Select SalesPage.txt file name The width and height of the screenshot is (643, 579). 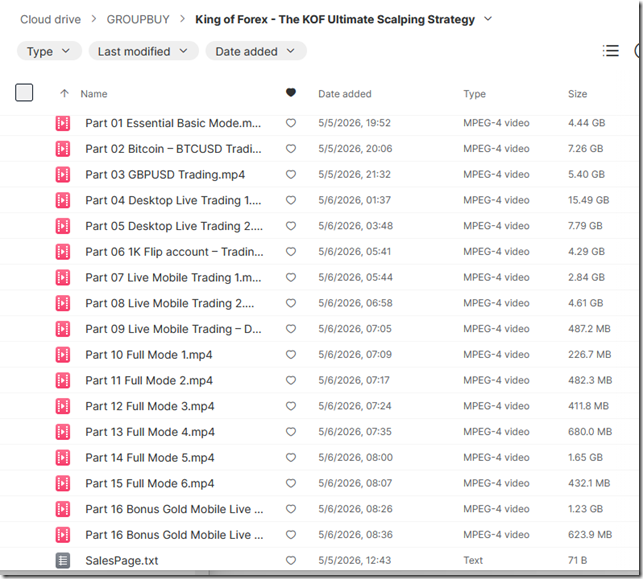click(122, 561)
